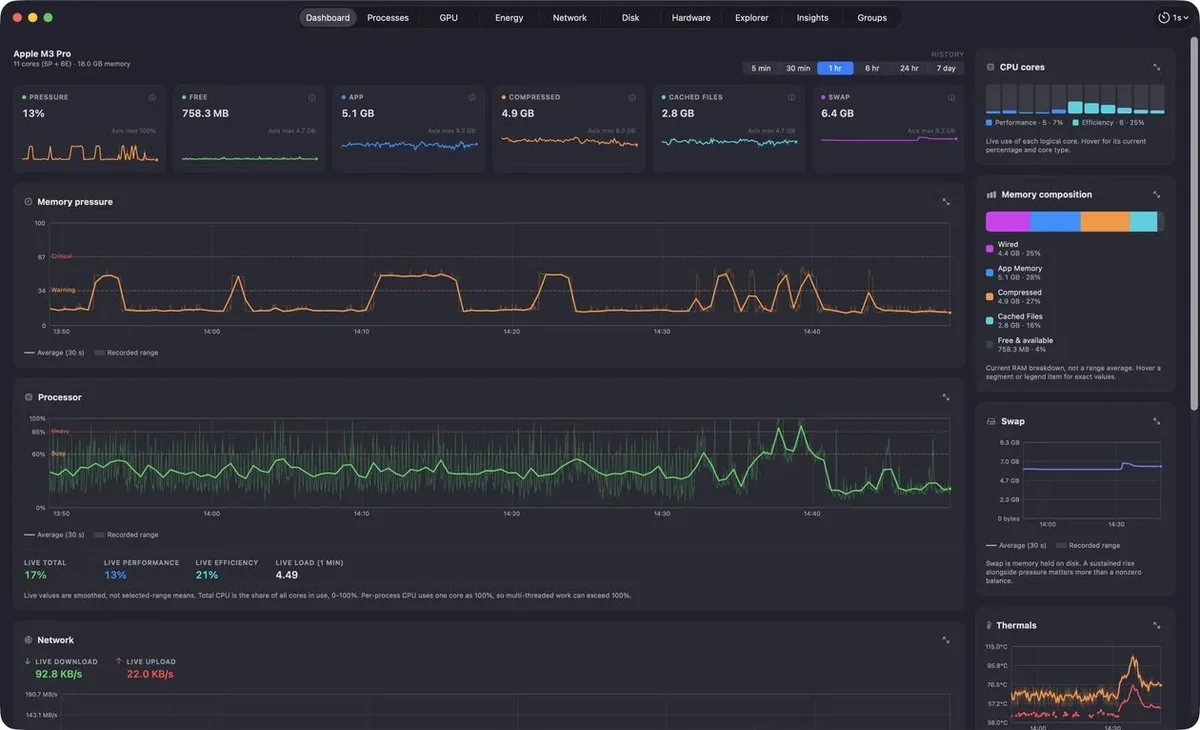
Task: Open info icon on Swap card
Action: (951, 98)
